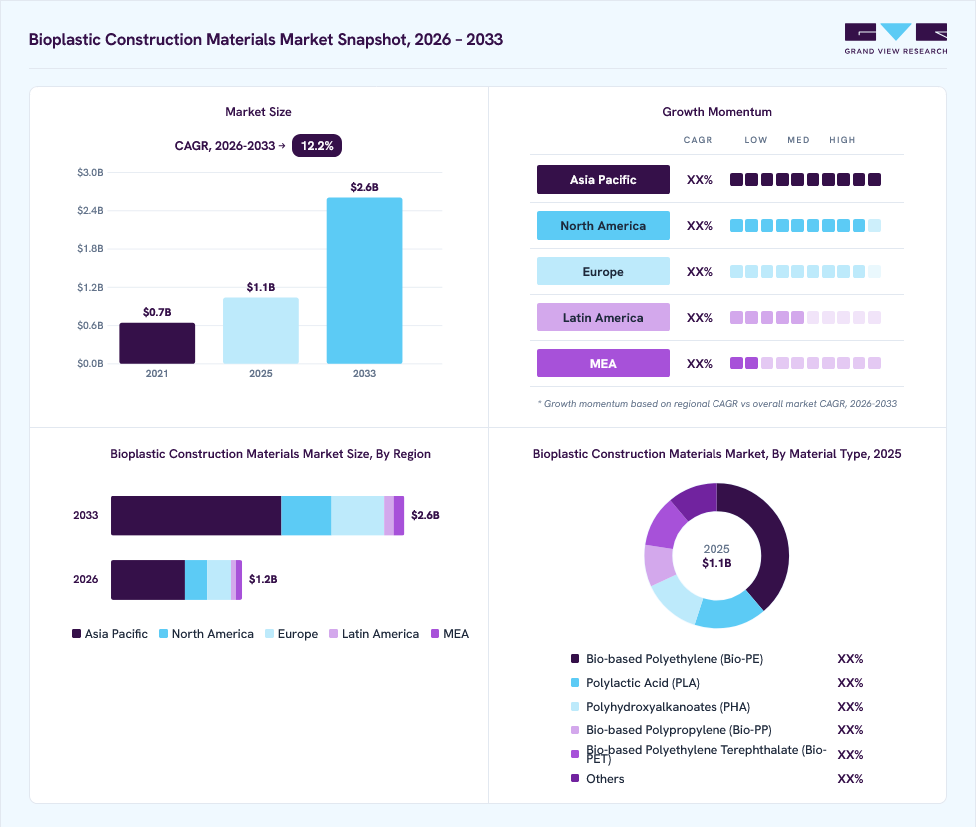The height and width of the screenshot is (828, 976).
Task: Click the $2.6B label above 2033 bar
Action: coord(364,187)
